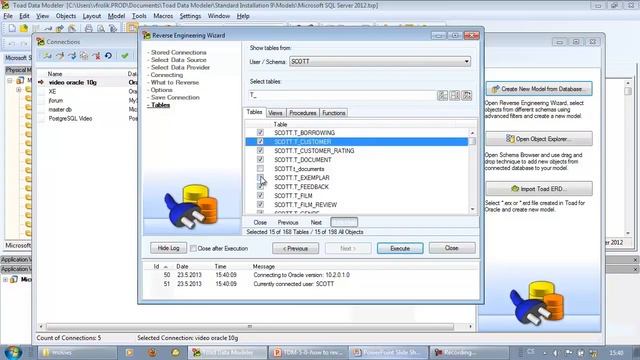
Task: Select the 'master db' connection row
Action: (x=87, y=109)
